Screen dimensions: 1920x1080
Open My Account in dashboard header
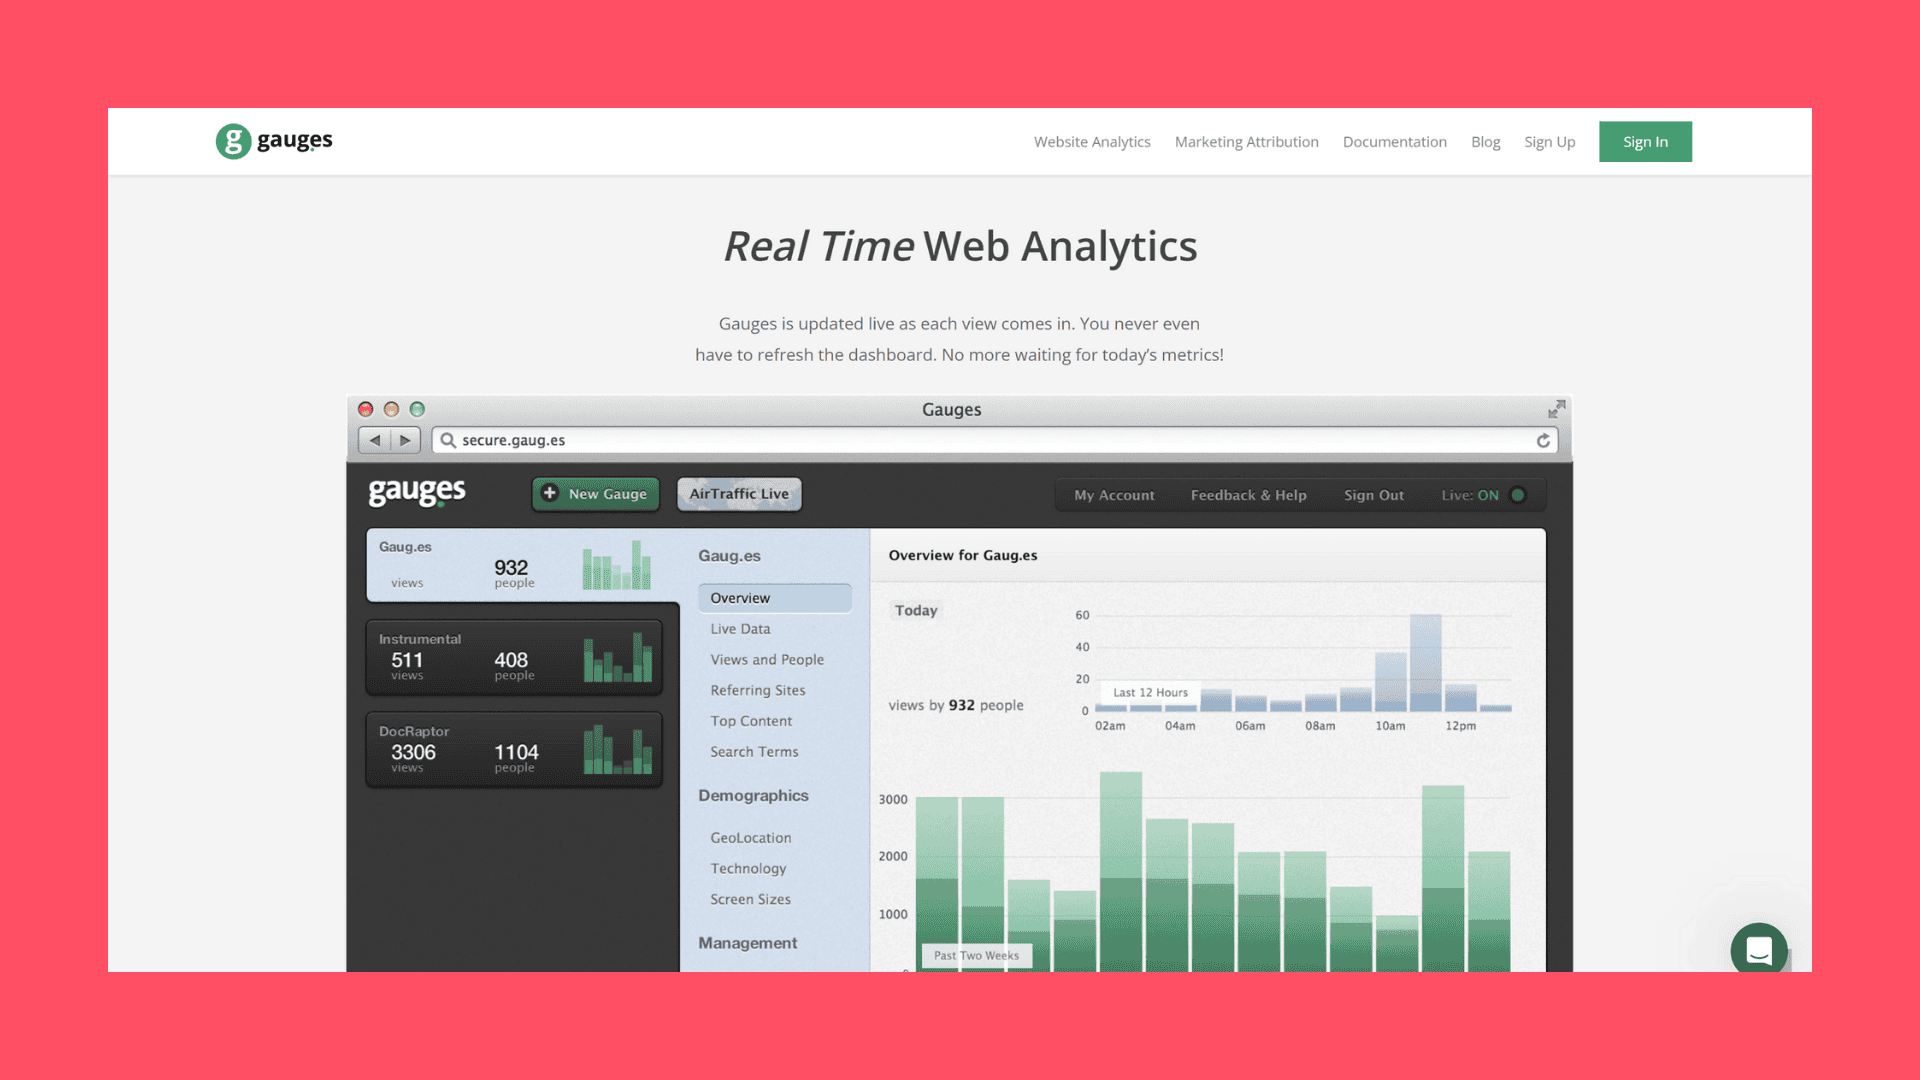click(x=1114, y=495)
